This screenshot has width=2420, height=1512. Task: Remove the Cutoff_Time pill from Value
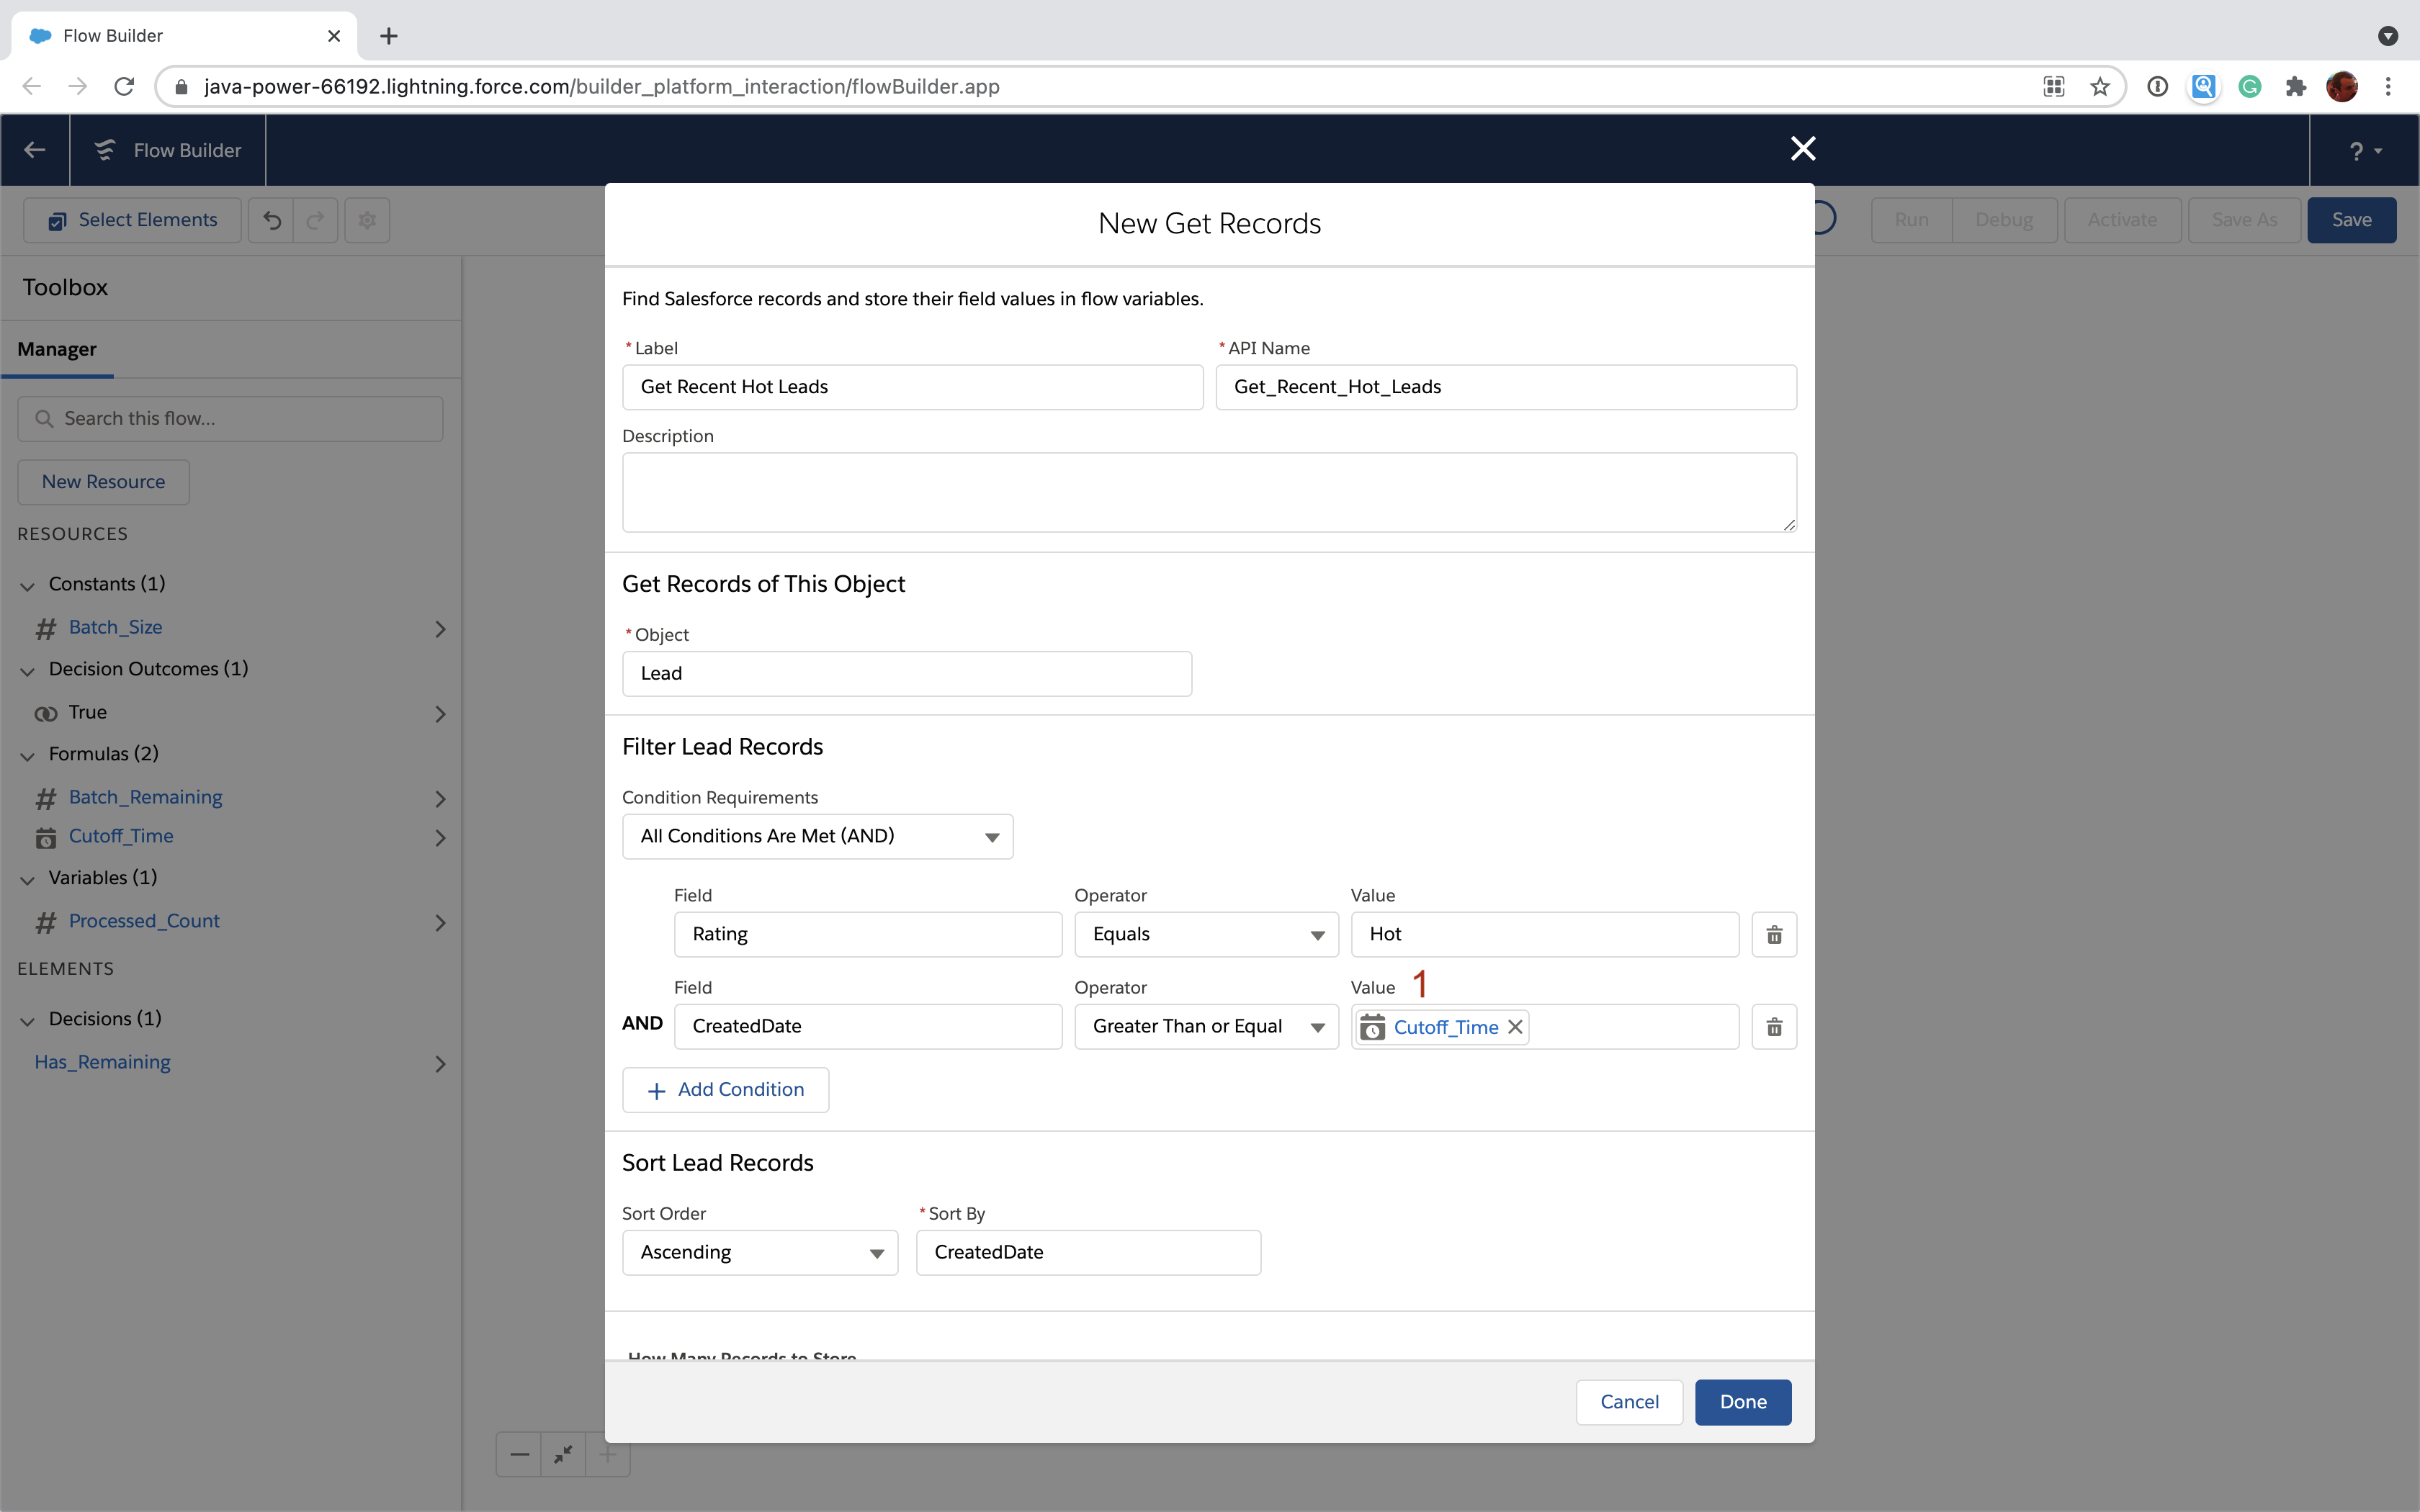click(1515, 1027)
